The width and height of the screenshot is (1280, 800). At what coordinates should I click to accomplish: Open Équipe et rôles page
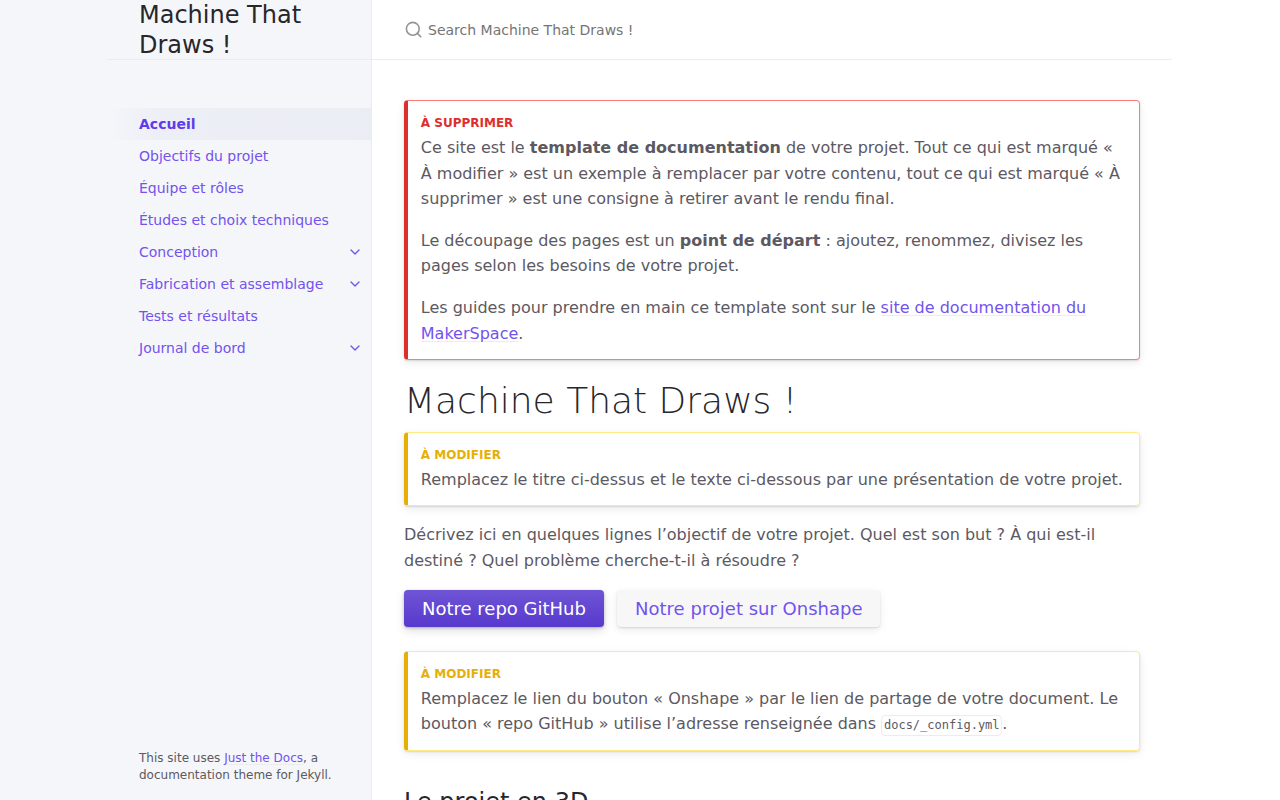pos(239,188)
